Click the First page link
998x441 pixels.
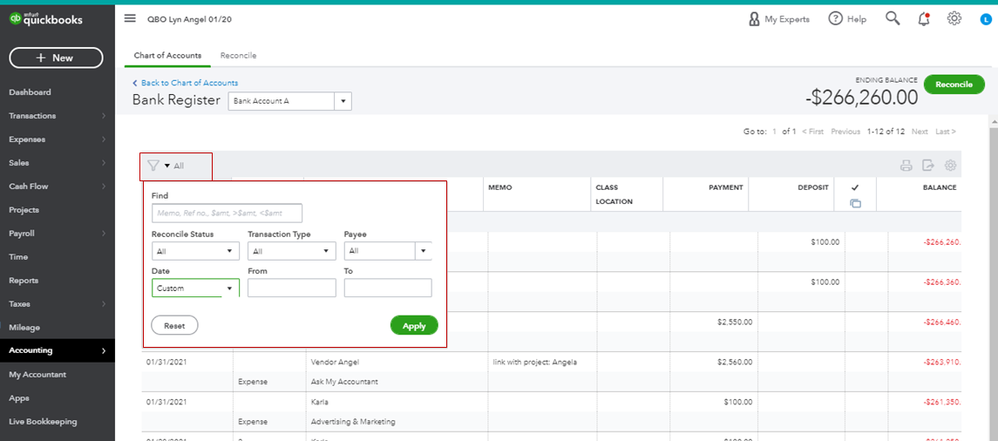[x=812, y=132]
